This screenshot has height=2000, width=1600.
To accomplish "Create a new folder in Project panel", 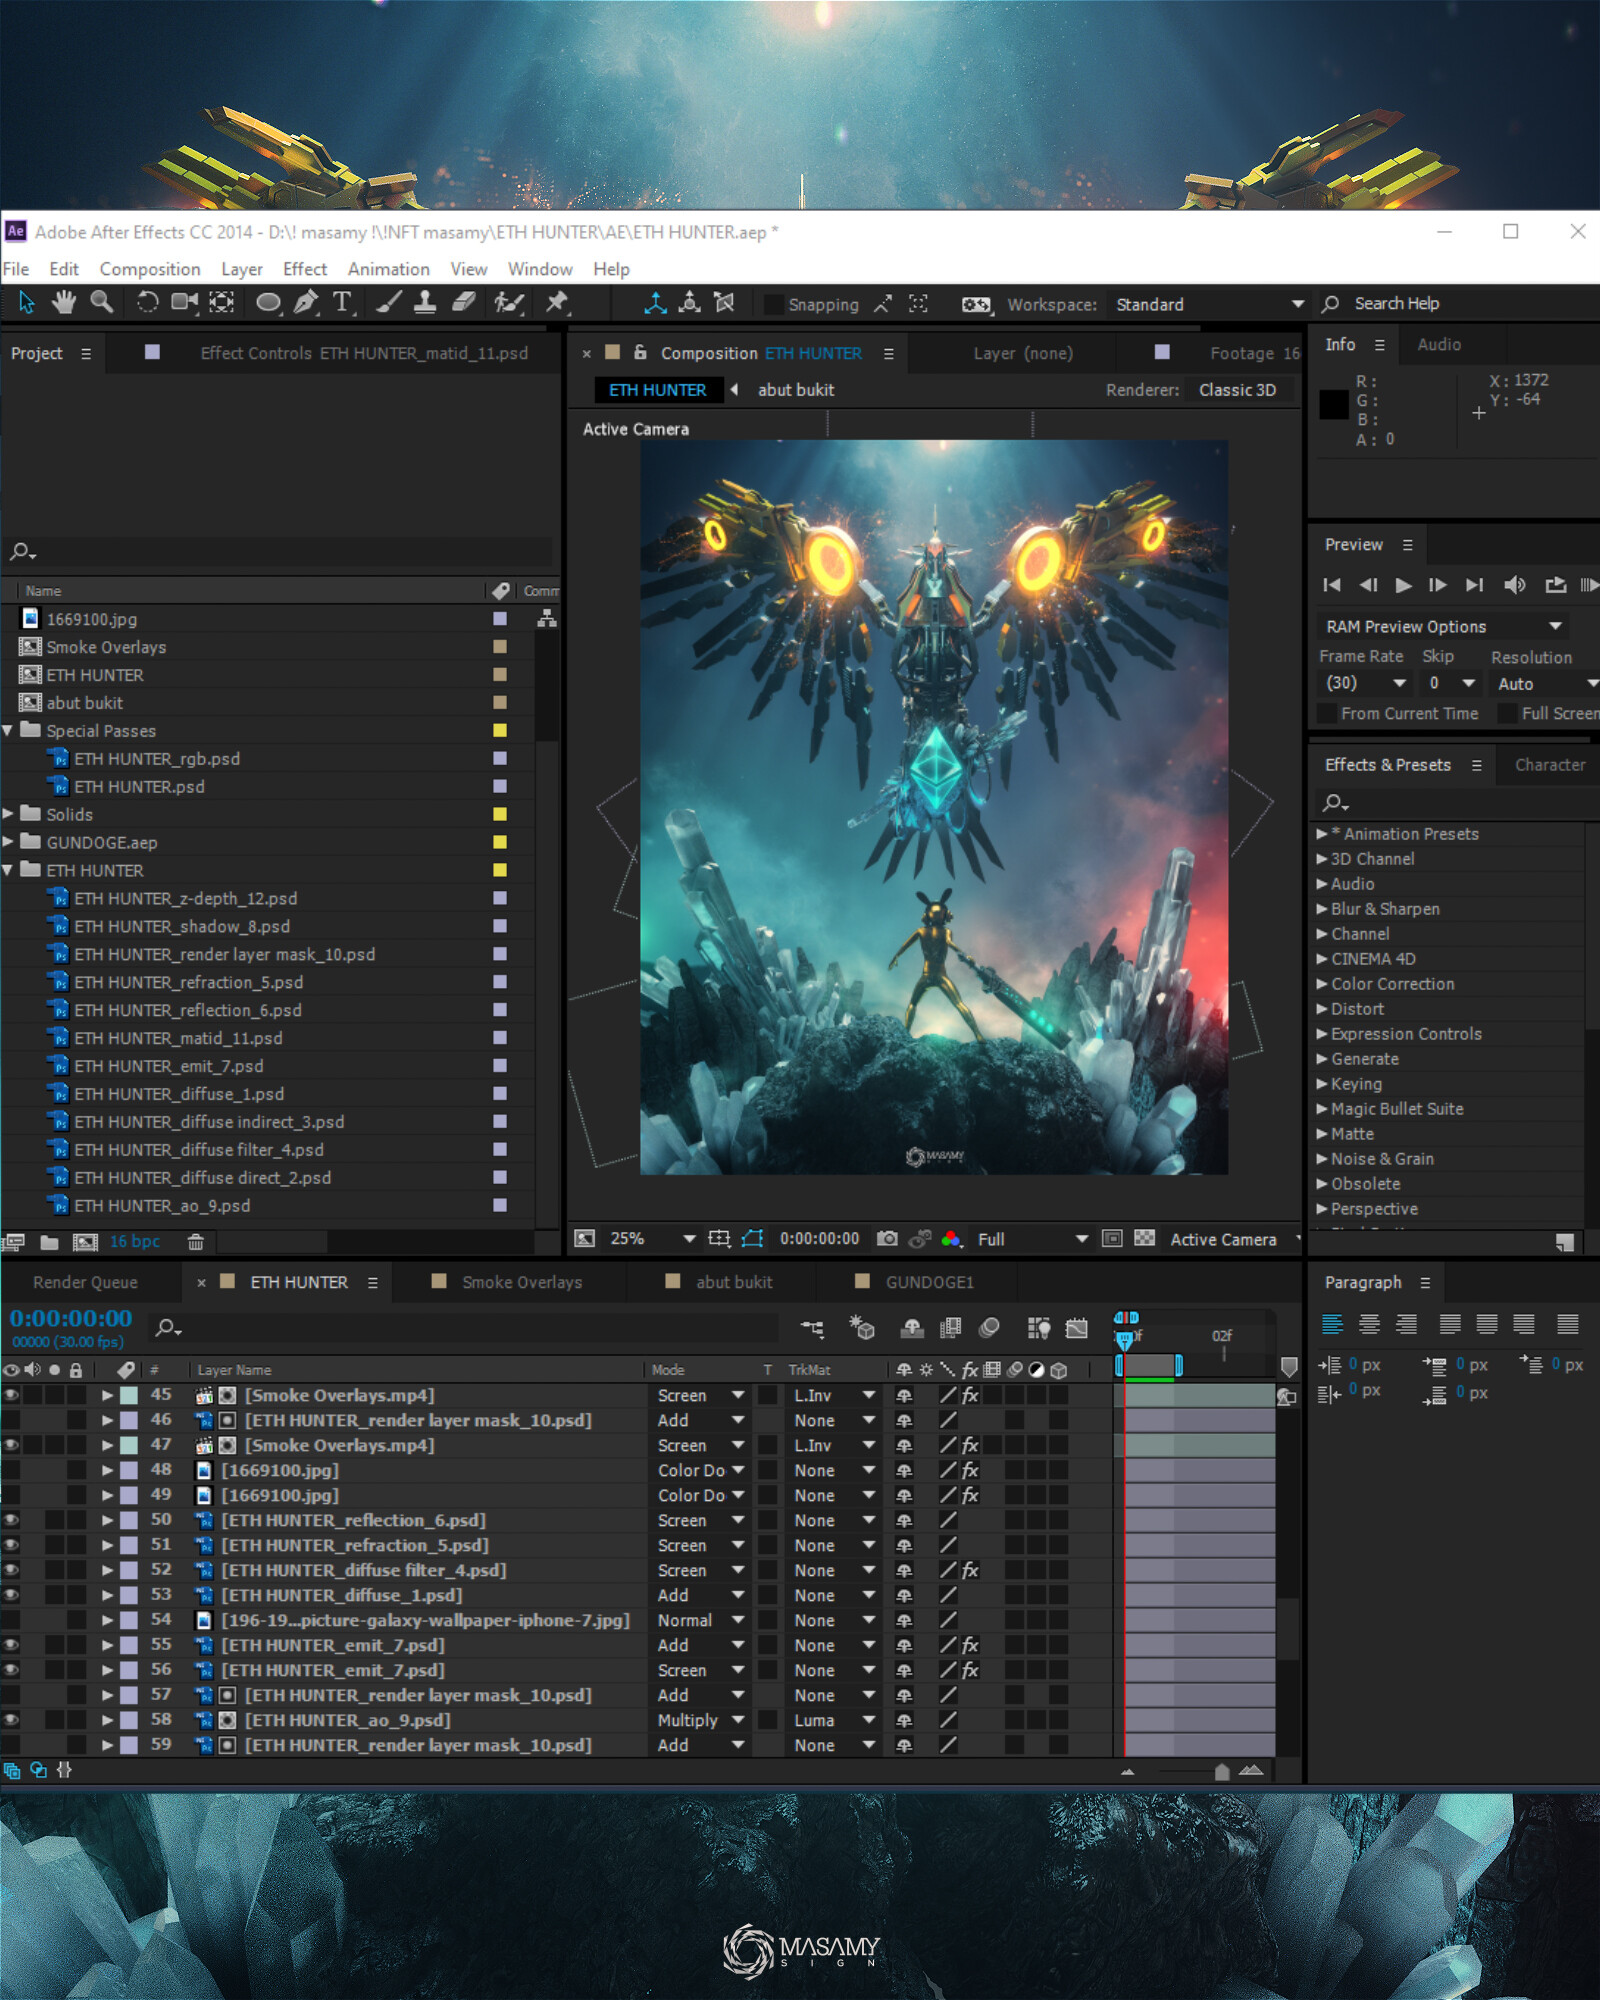I will [49, 1242].
